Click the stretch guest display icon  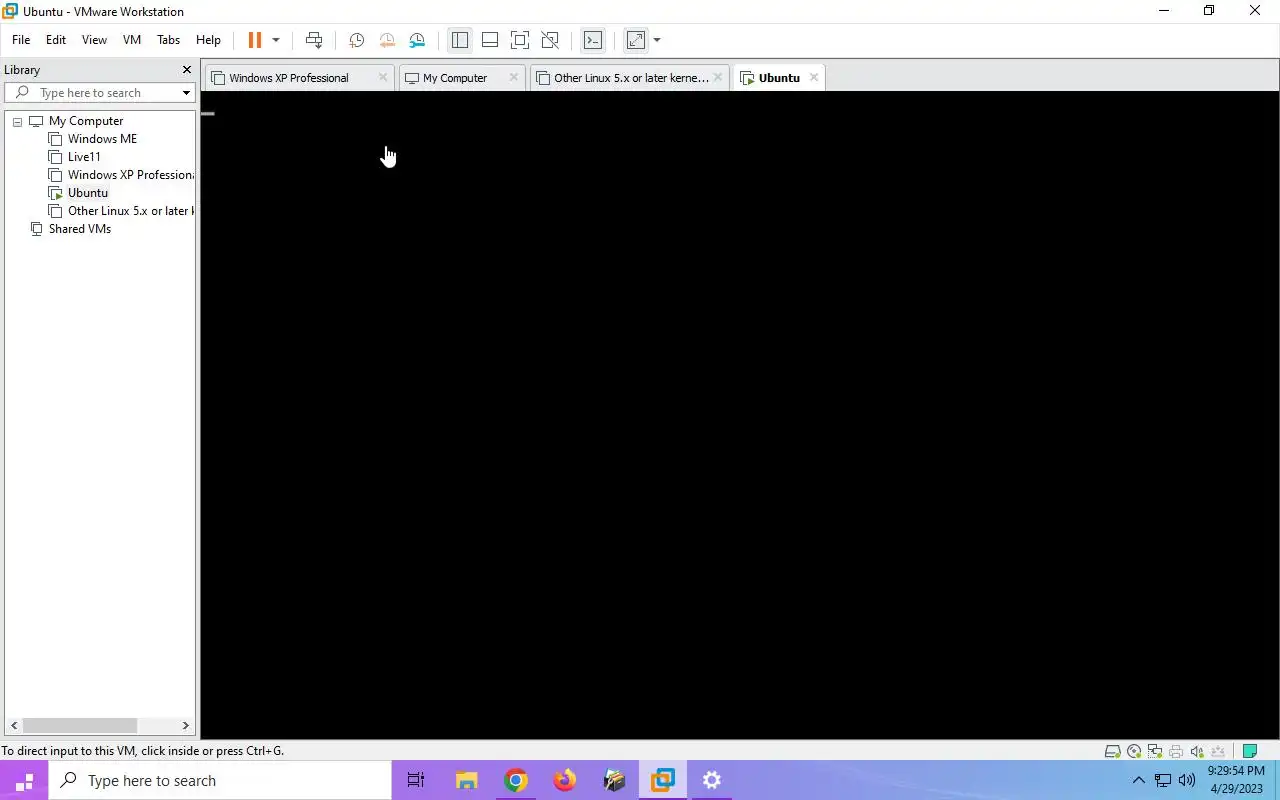click(636, 40)
